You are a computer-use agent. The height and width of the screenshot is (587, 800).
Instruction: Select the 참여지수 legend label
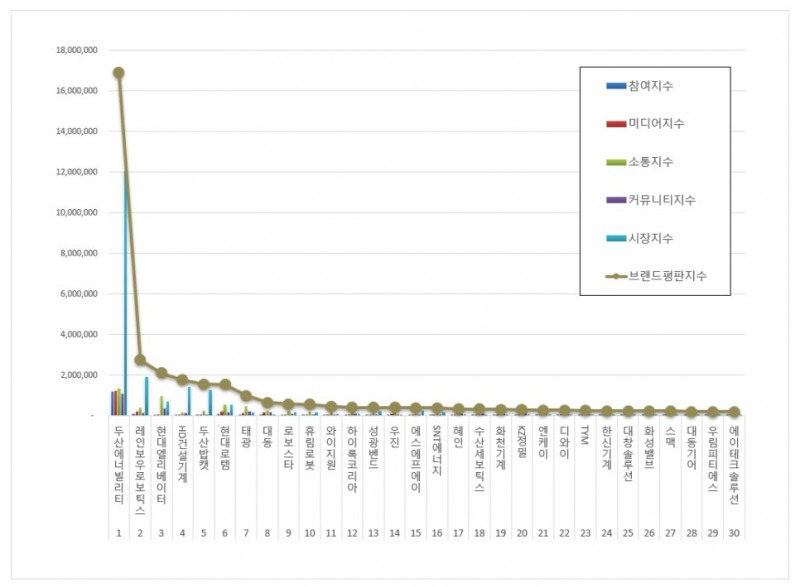tap(651, 86)
